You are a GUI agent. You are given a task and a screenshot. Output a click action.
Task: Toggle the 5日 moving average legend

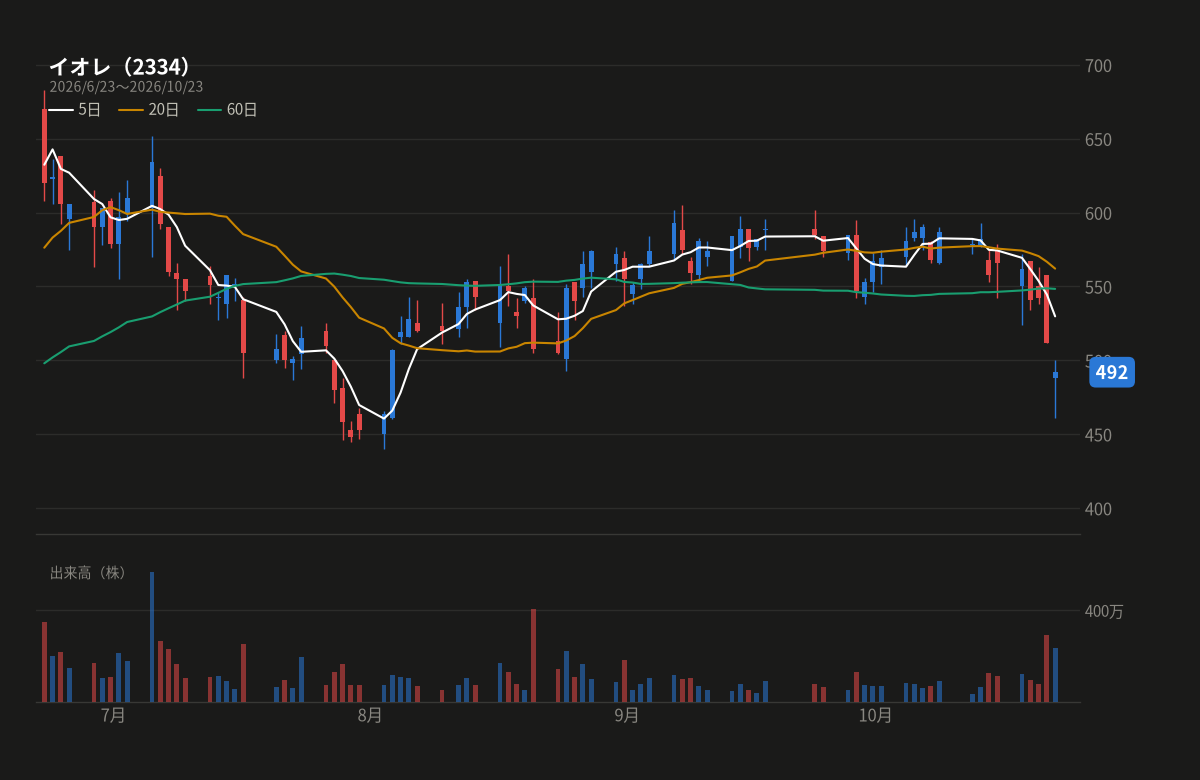(x=75, y=110)
